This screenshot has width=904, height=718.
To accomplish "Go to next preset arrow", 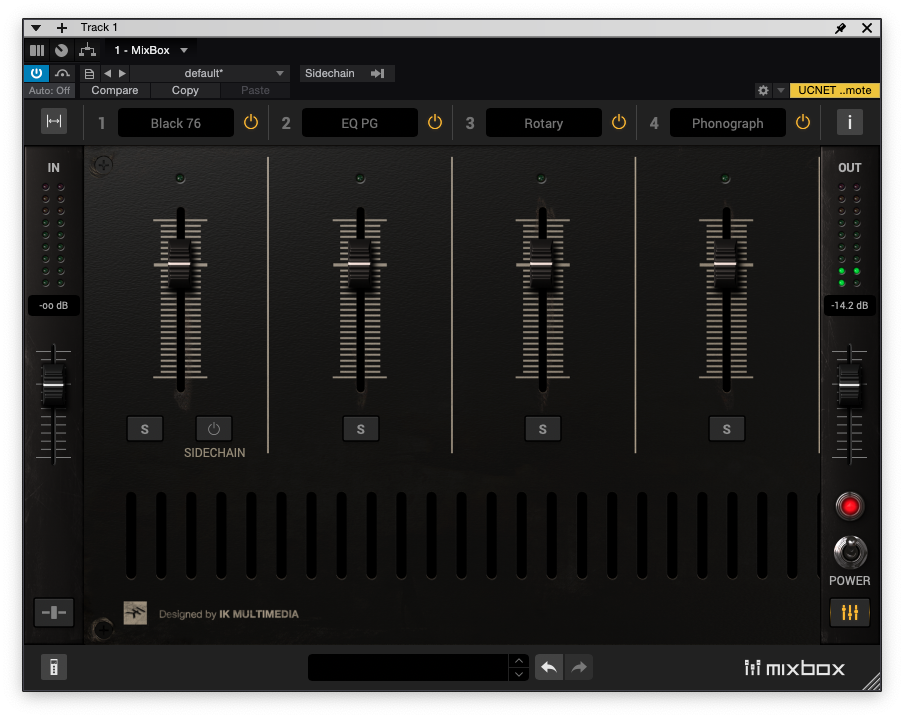I will click(122, 73).
